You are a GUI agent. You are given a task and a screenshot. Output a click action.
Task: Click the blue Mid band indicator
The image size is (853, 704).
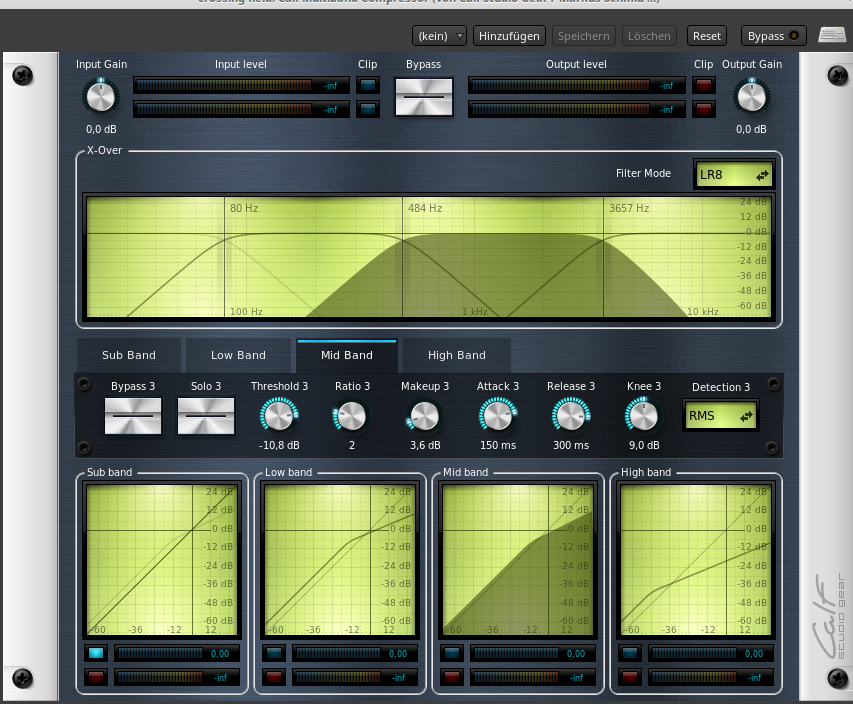pyautogui.click(x=452, y=653)
